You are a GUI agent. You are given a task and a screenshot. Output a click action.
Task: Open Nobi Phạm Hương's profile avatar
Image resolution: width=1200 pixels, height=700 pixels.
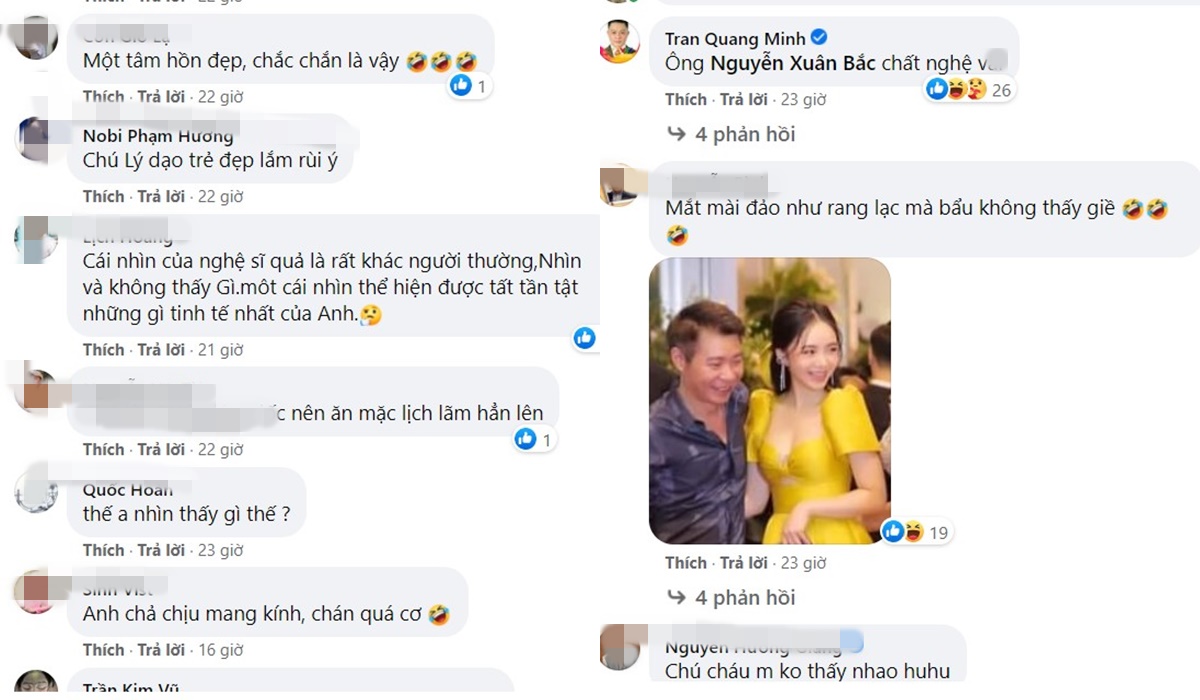35,137
